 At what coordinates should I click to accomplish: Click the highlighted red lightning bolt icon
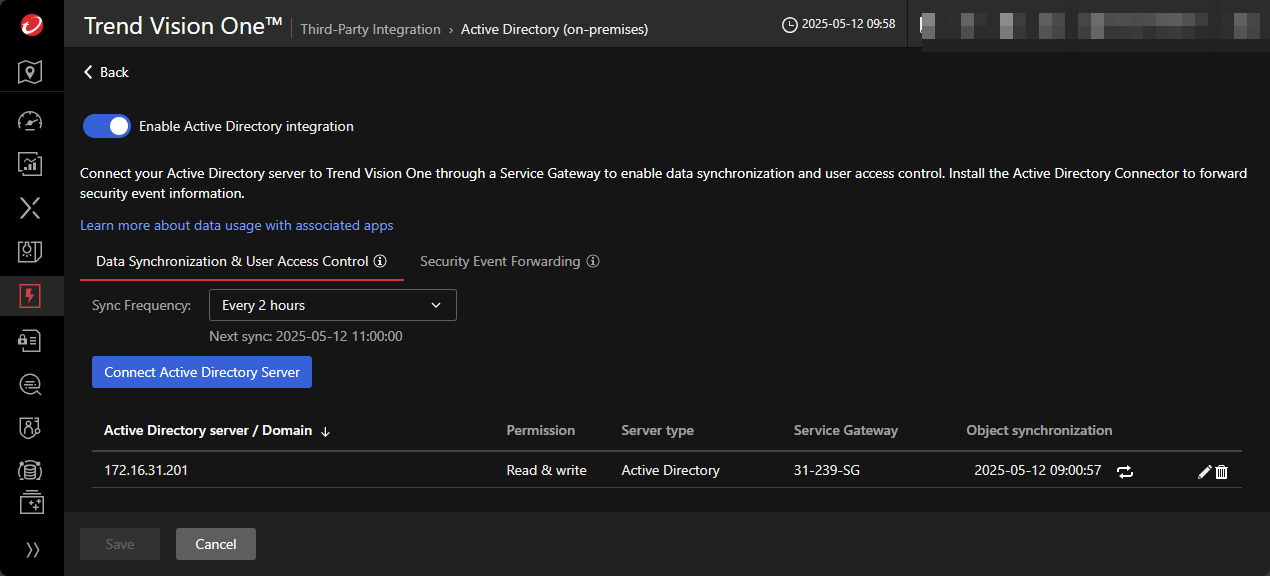coord(31,296)
